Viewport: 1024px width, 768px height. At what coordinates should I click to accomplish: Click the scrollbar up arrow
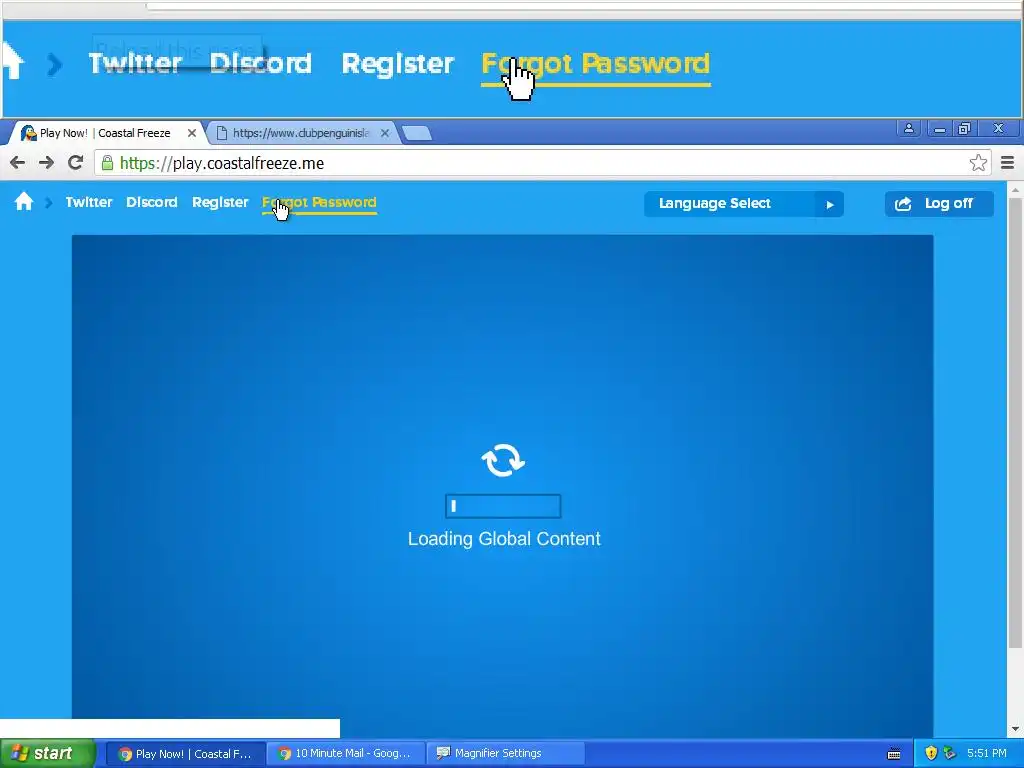point(1015,190)
